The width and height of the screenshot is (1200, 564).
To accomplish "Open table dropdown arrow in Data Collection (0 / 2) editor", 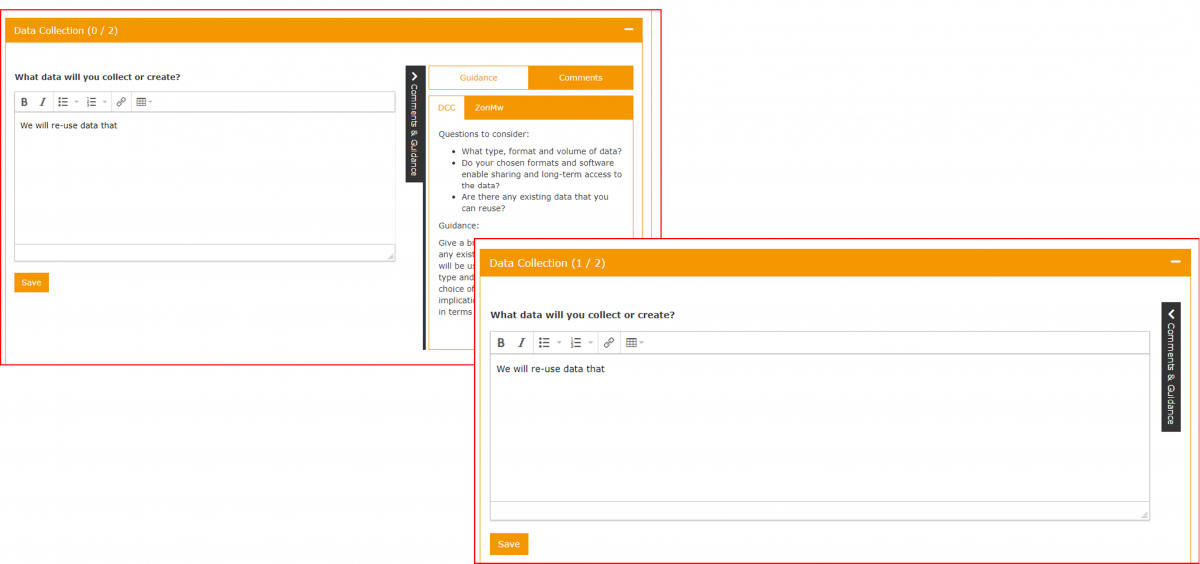I will click(151, 102).
